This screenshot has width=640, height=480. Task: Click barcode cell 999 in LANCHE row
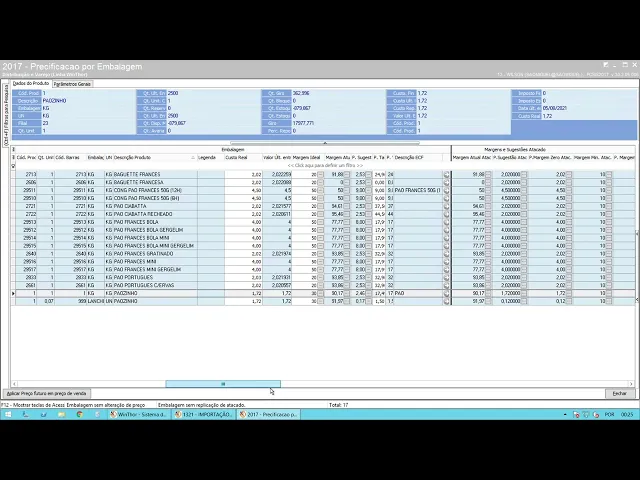pyautogui.click(x=70, y=301)
